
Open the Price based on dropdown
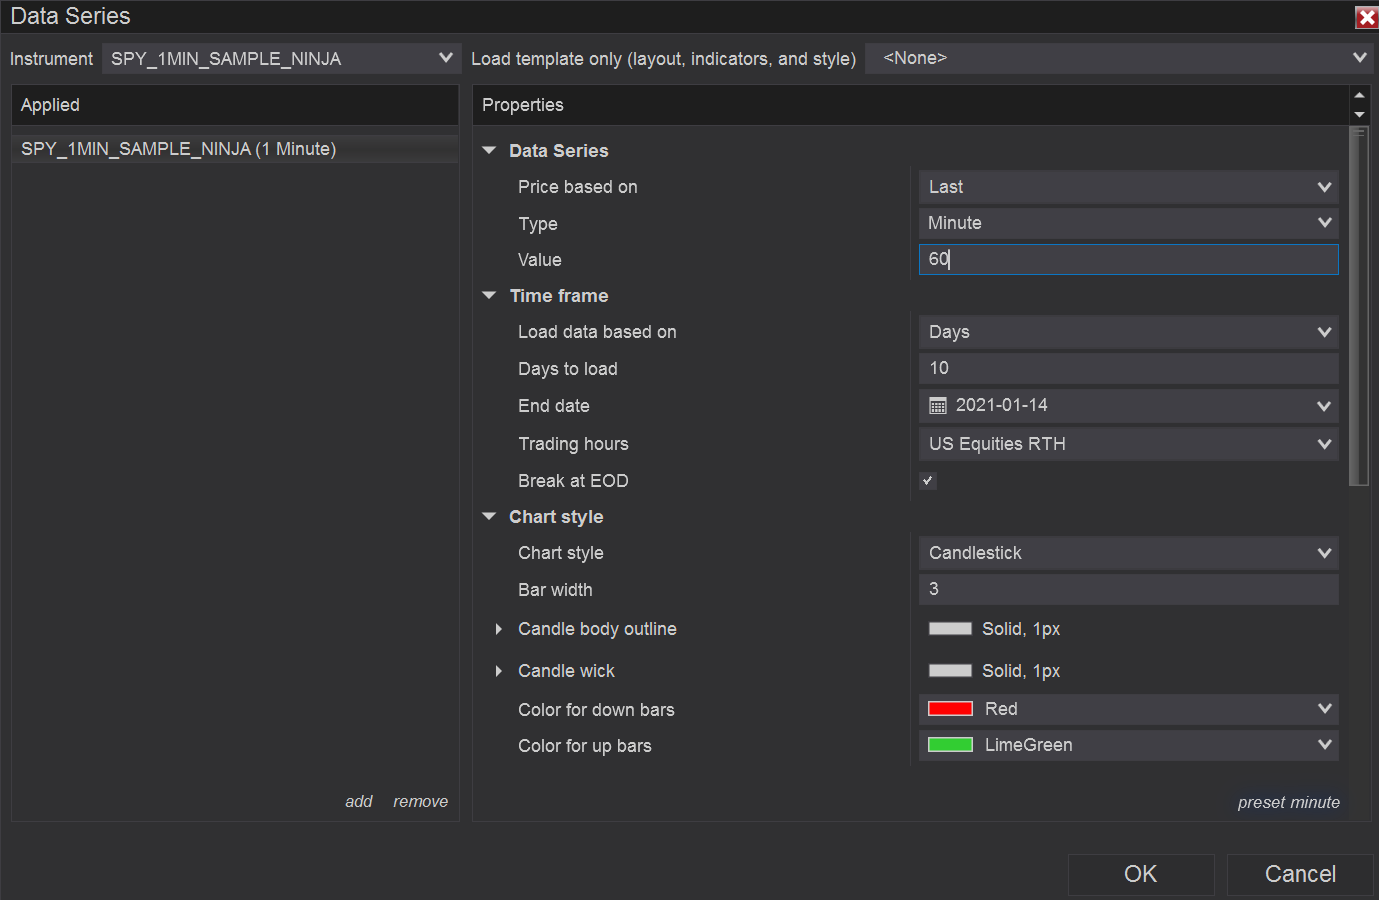pyautogui.click(x=1128, y=187)
